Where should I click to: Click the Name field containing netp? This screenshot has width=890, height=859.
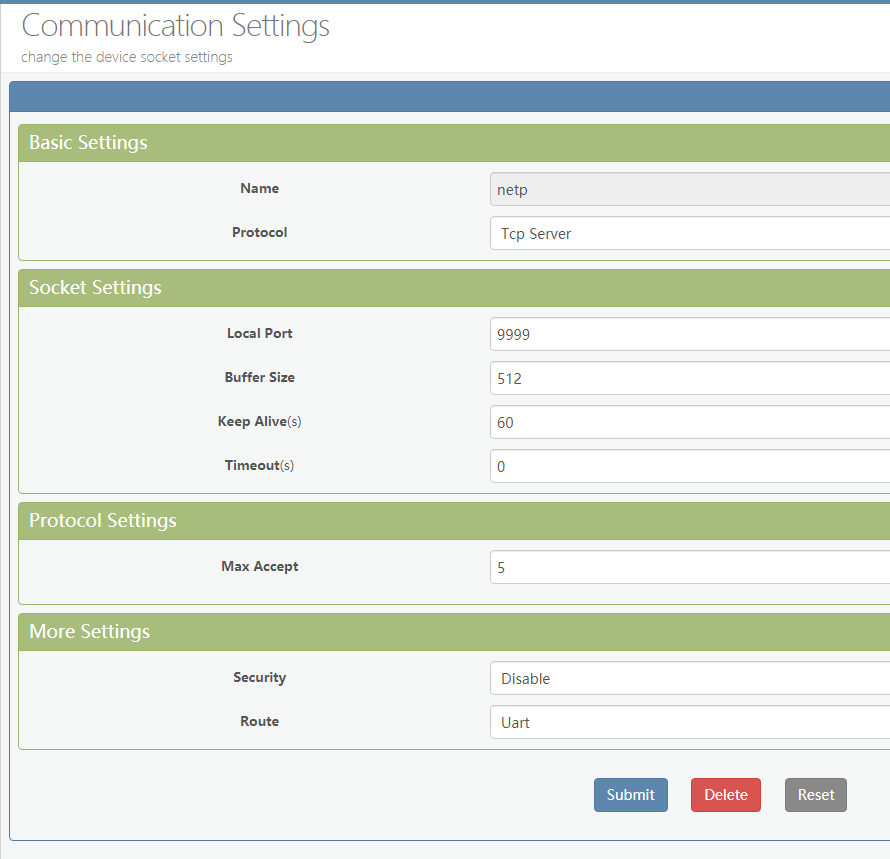coord(689,189)
